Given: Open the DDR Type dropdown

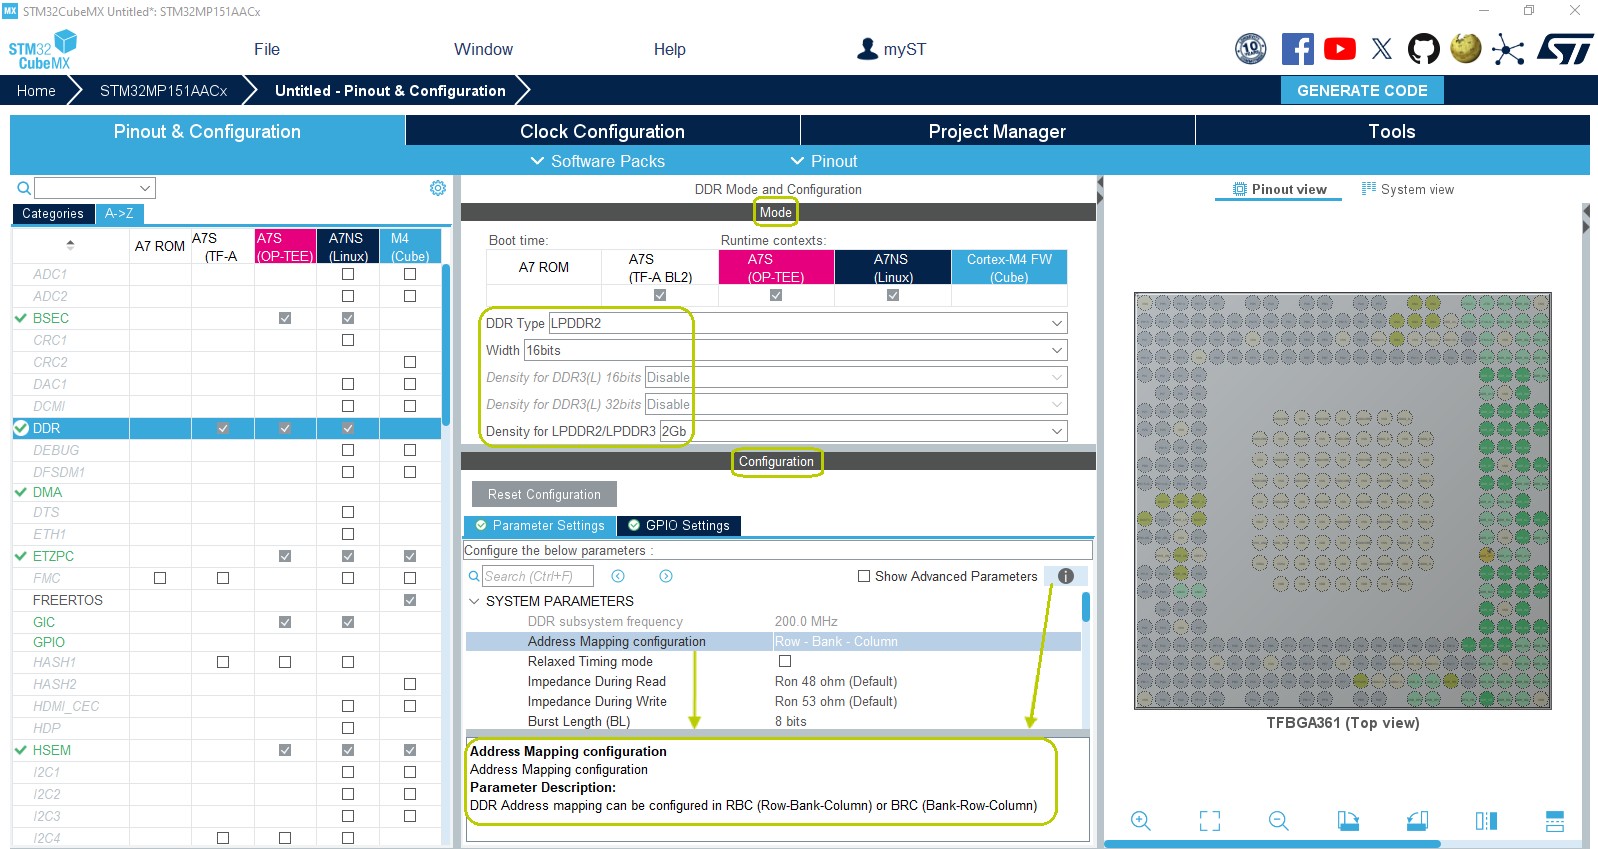Looking at the screenshot, I should (x=808, y=323).
